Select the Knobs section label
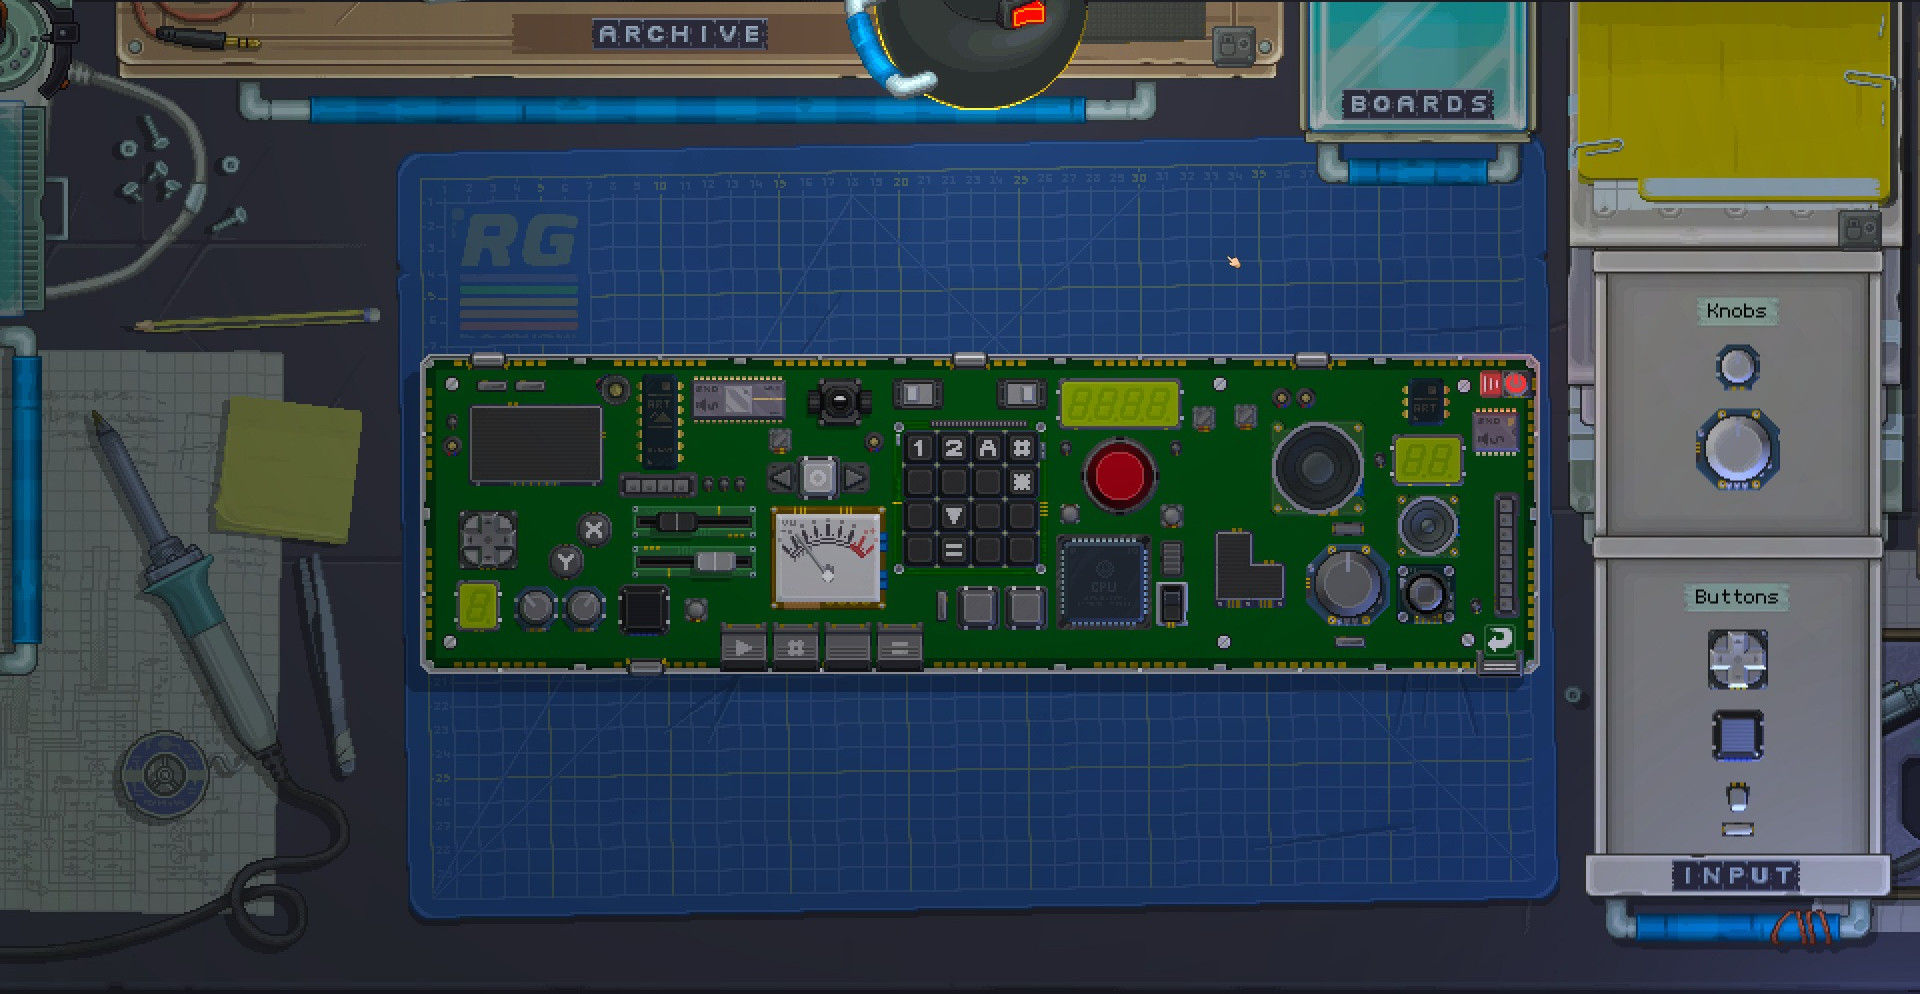This screenshot has width=1920, height=994. (1736, 311)
